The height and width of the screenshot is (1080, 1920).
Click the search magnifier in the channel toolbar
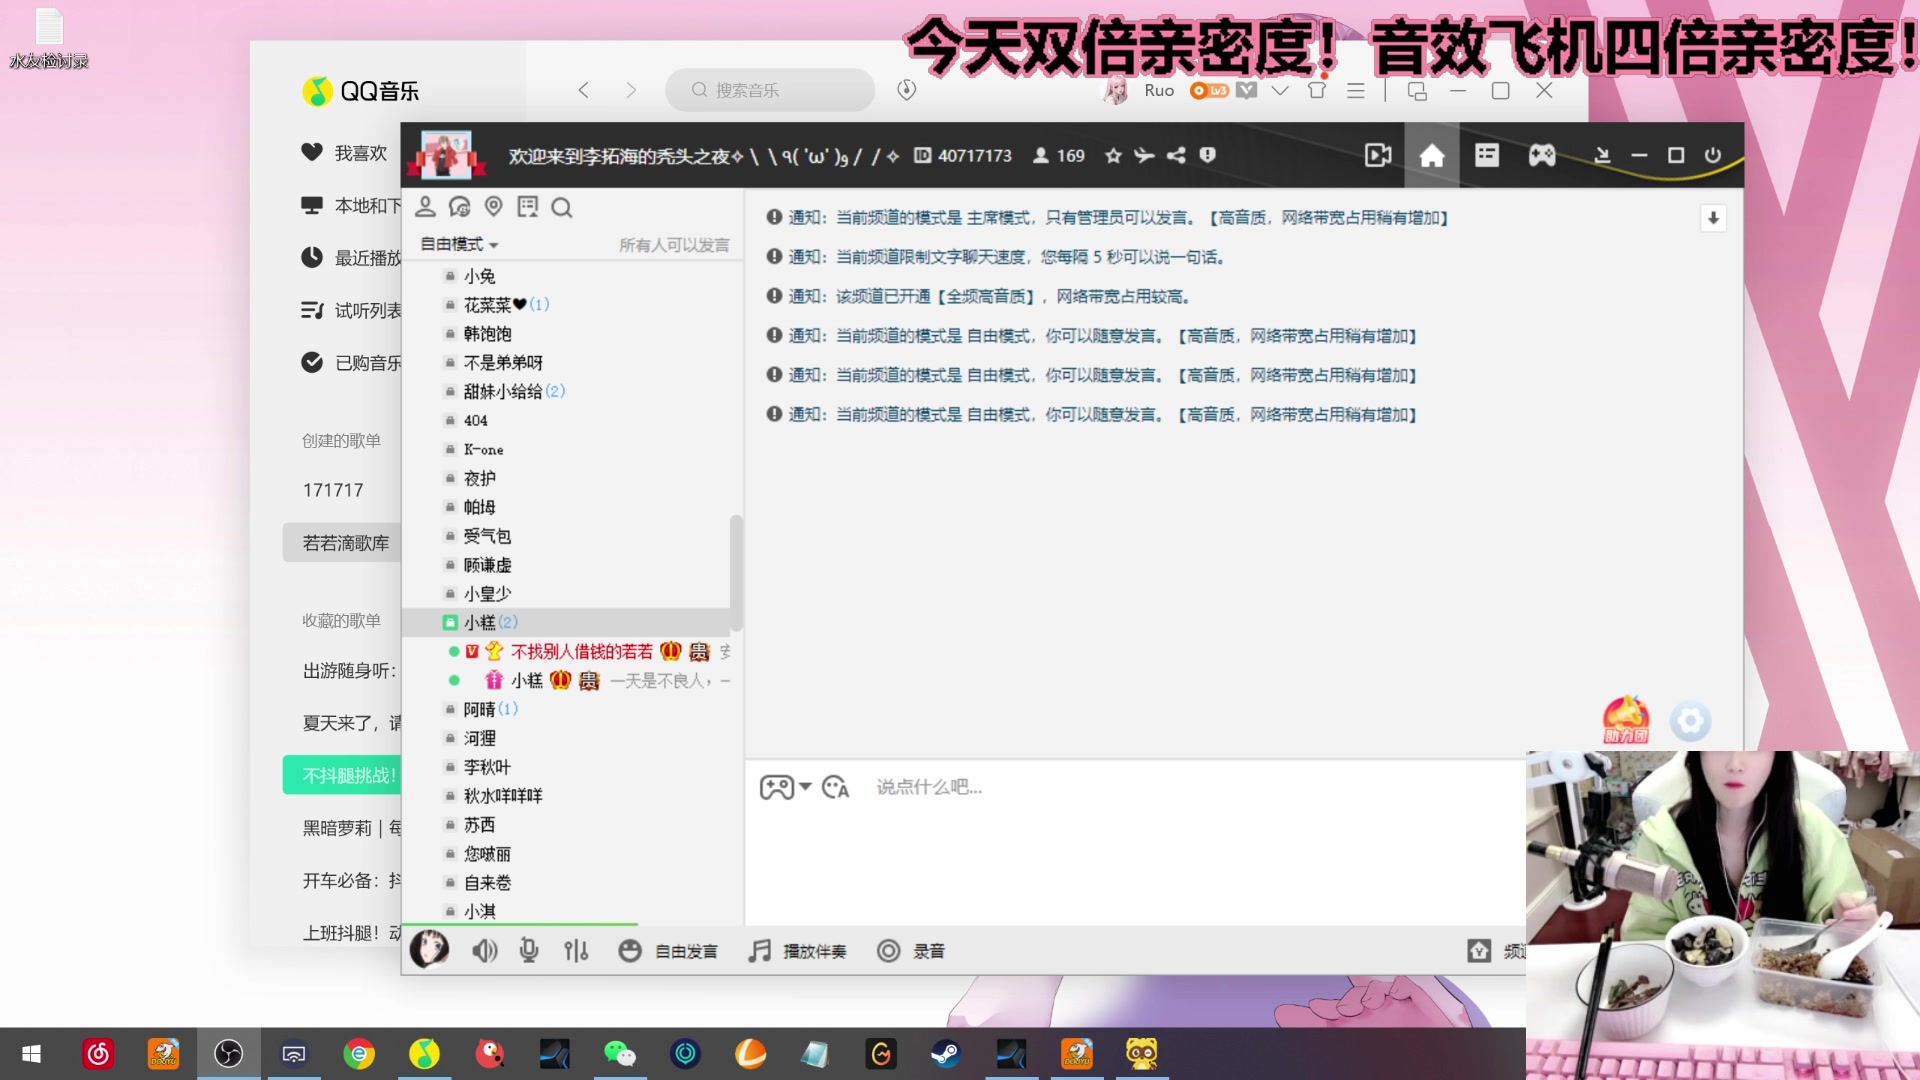coord(562,207)
